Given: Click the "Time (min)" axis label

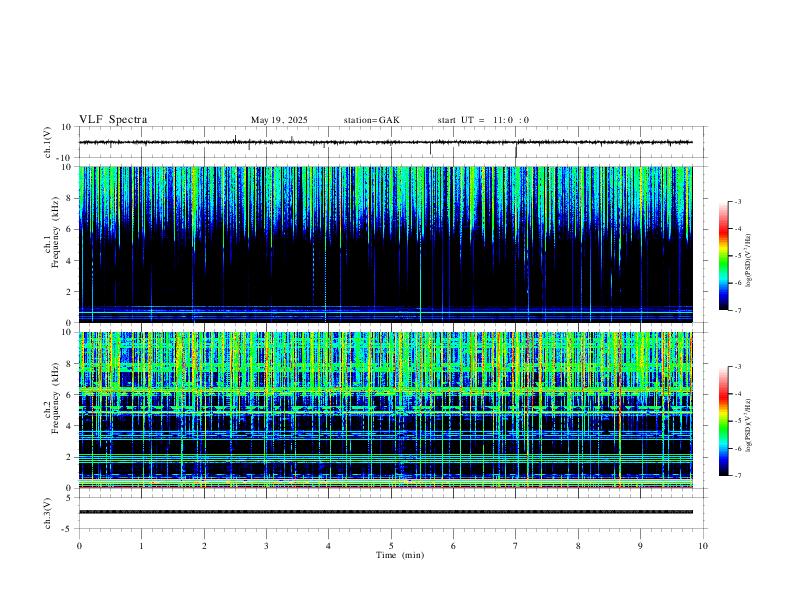Looking at the screenshot, I should [x=400, y=555].
